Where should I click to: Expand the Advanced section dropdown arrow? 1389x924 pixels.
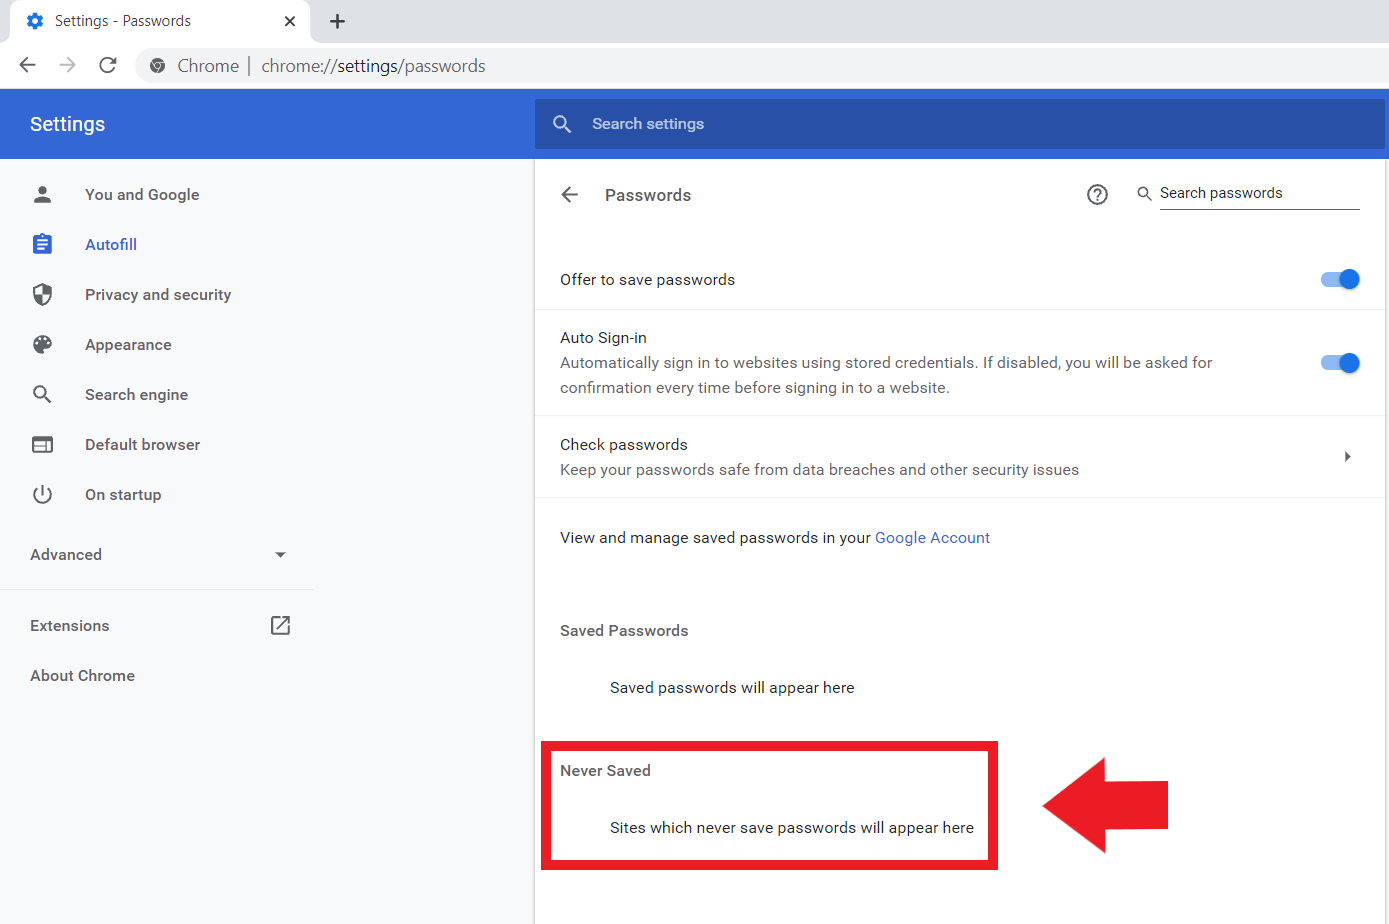coord(280,555)
